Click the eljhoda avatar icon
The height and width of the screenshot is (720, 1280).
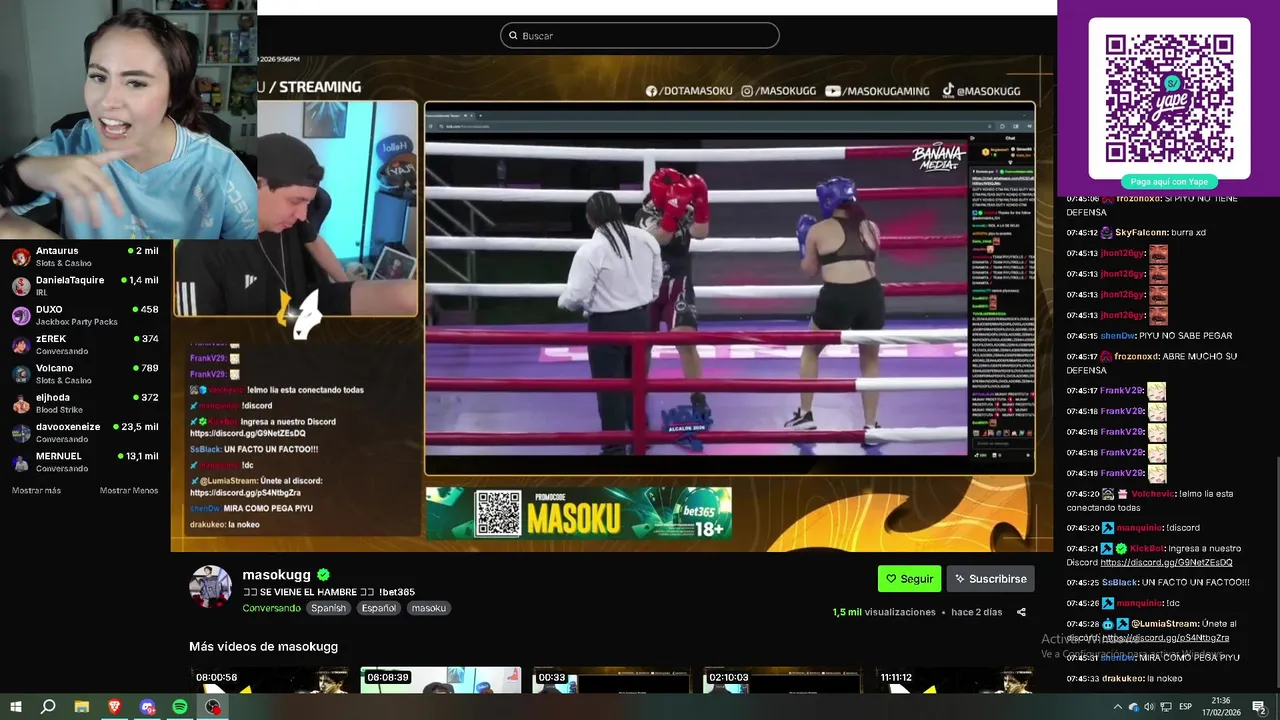coord(21,404)
